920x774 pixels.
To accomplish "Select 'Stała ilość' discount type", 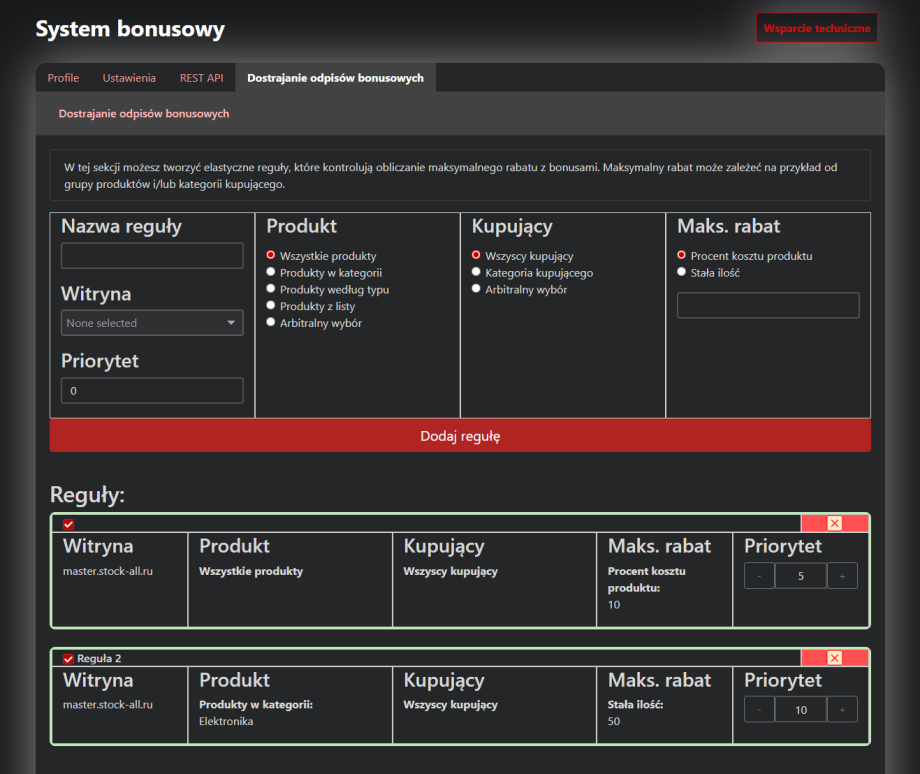I will (682, 271).
